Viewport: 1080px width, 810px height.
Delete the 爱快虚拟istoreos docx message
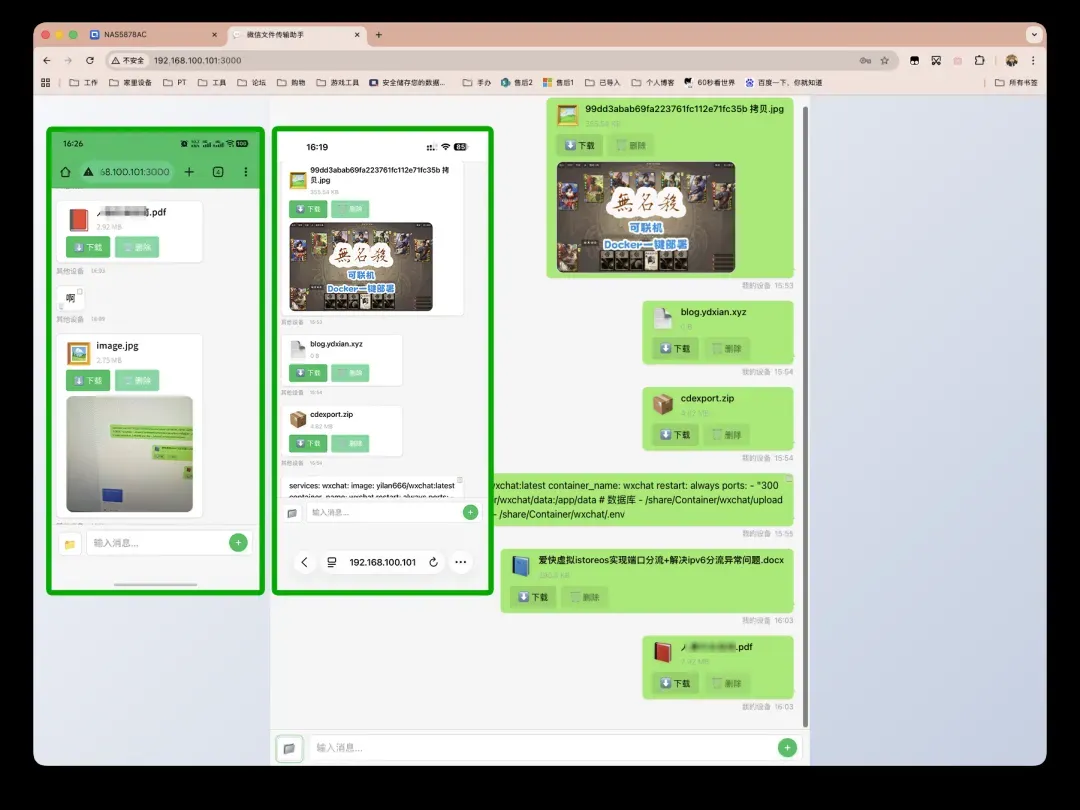coord(585,597)
